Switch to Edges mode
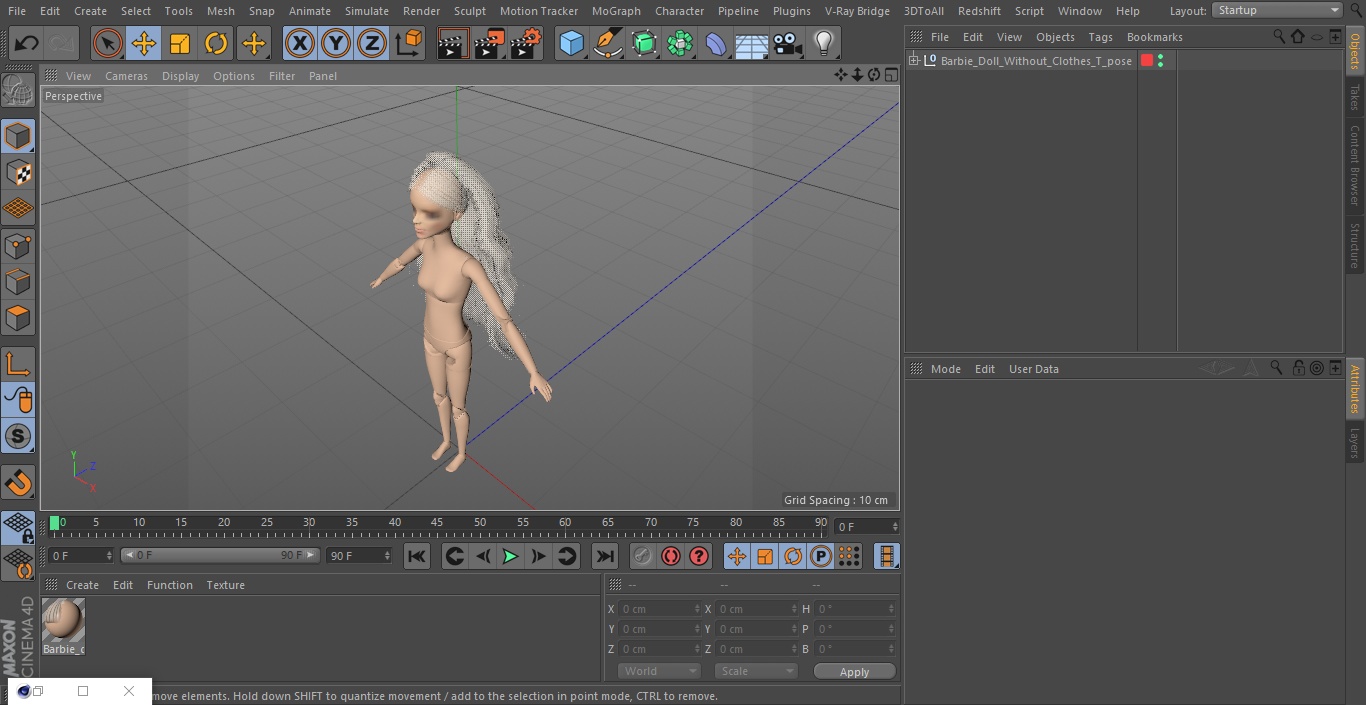 tap(18, 281)
